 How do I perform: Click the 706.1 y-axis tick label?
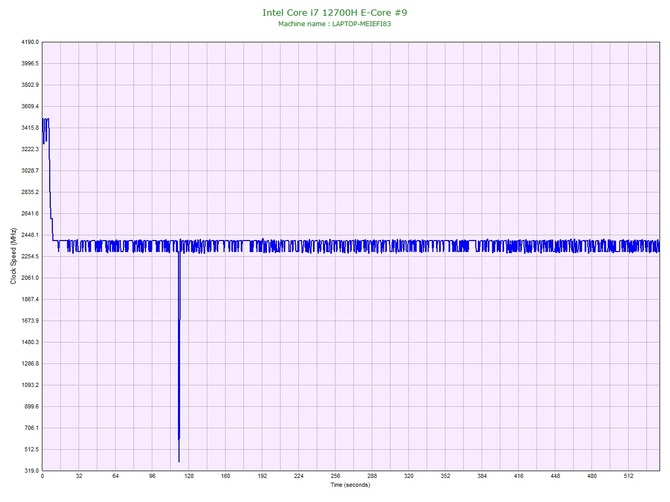[28, 428]
